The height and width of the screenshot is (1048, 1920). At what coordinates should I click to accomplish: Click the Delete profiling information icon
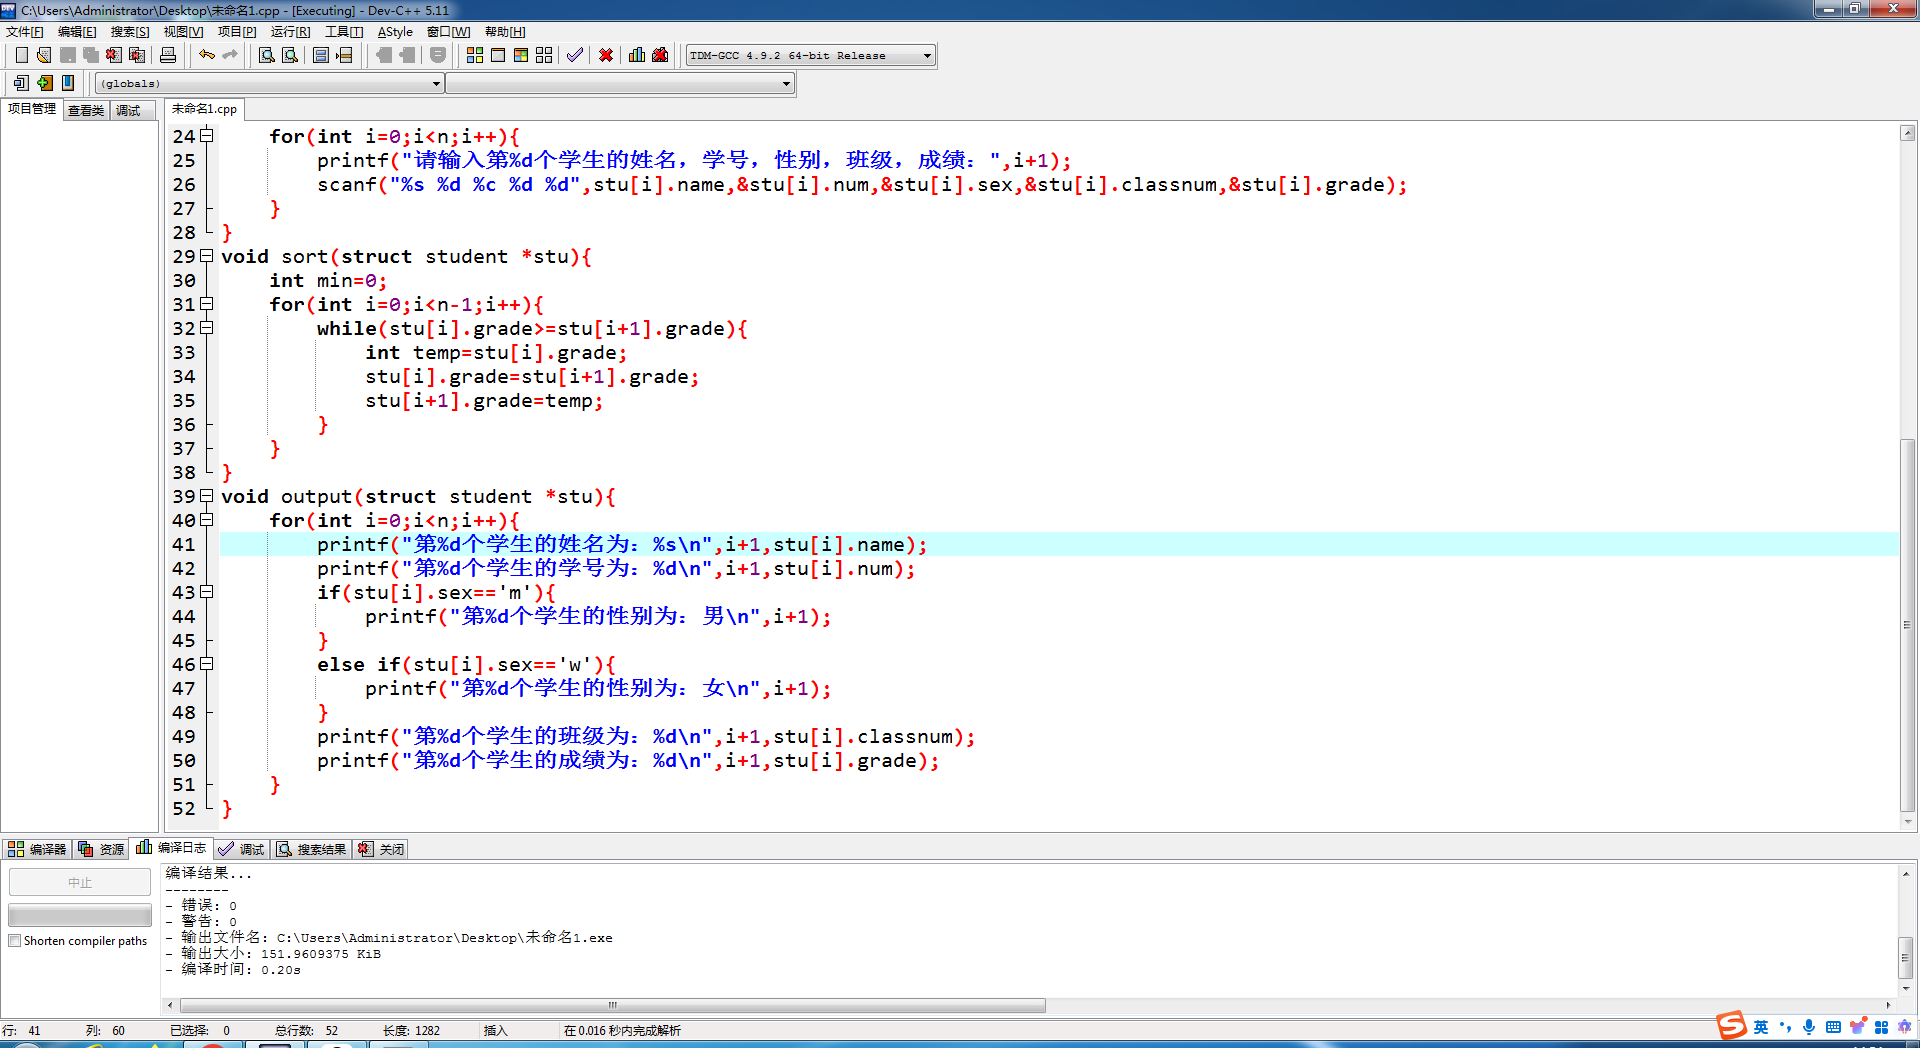[660, 55]
